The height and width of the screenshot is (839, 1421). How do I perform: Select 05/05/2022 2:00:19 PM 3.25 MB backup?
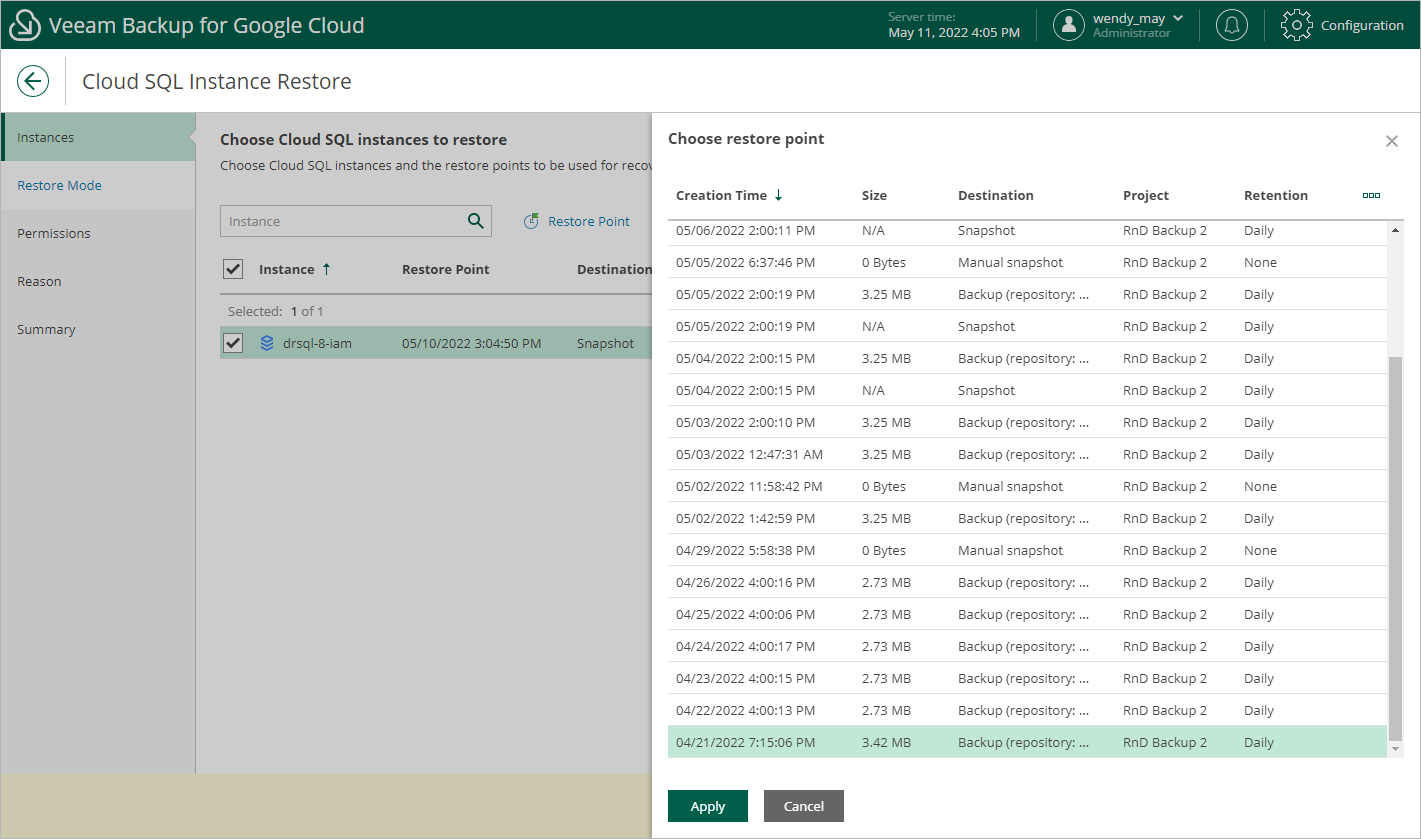point(1027,294)
